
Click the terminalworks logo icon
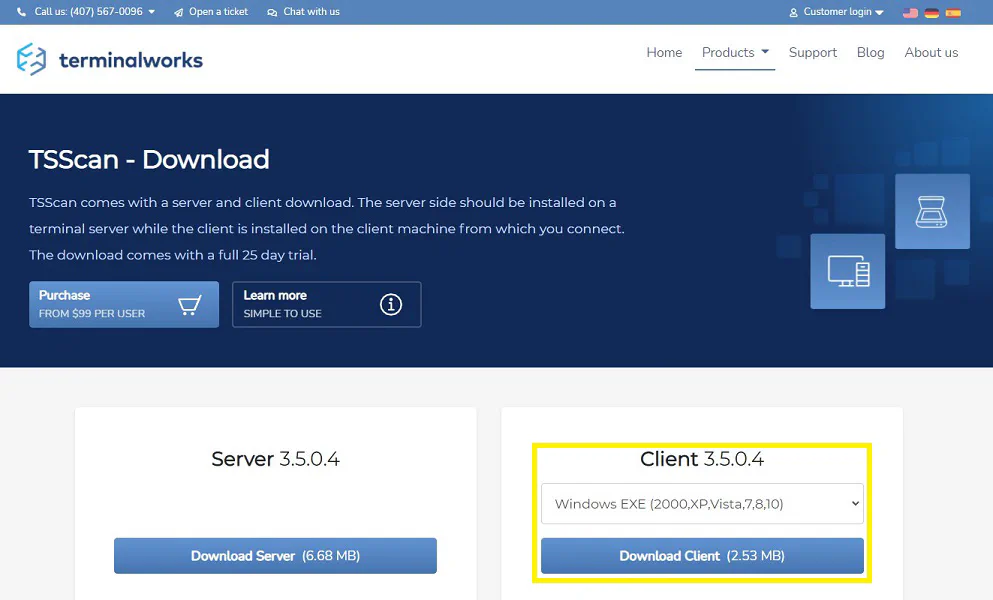click(x=31, y=60)
